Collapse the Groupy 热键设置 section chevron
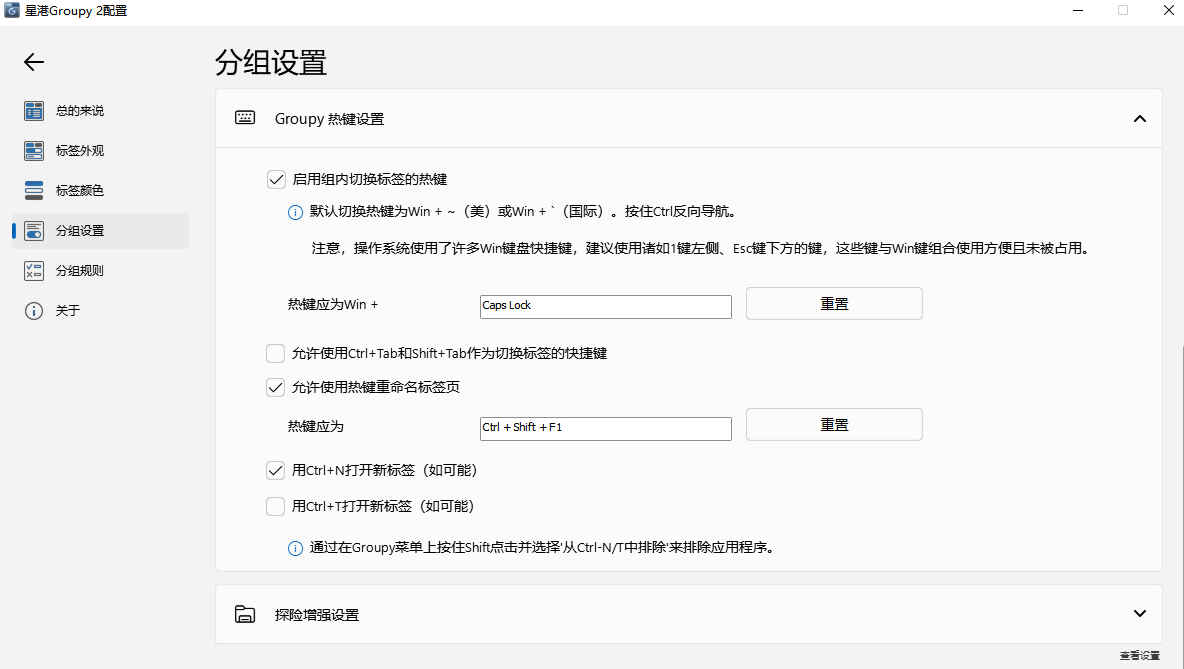The height and width of the screenshot is (669, 1184). point(1139,119)
